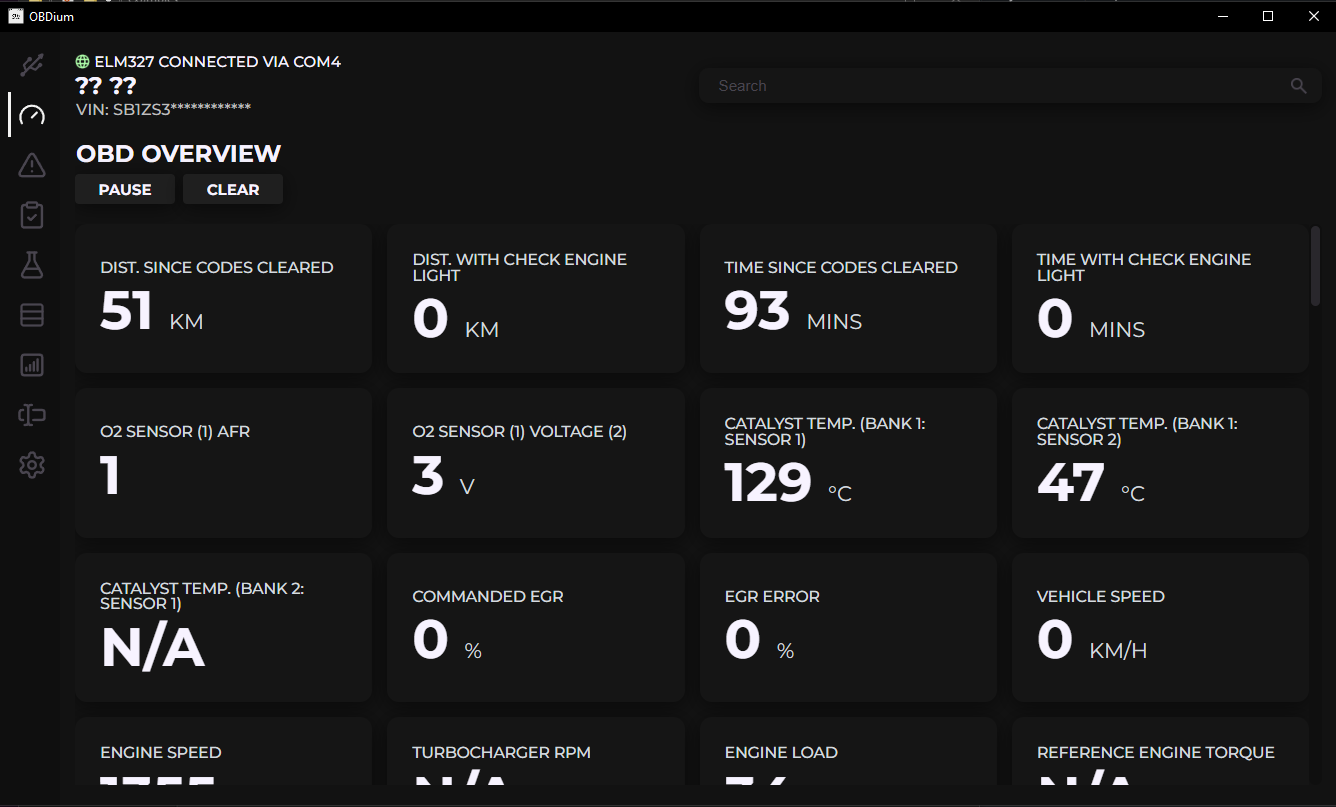Open the warning triangle trouble codes icon
The image size is (1336, 807).
click(x=32, y=165)
